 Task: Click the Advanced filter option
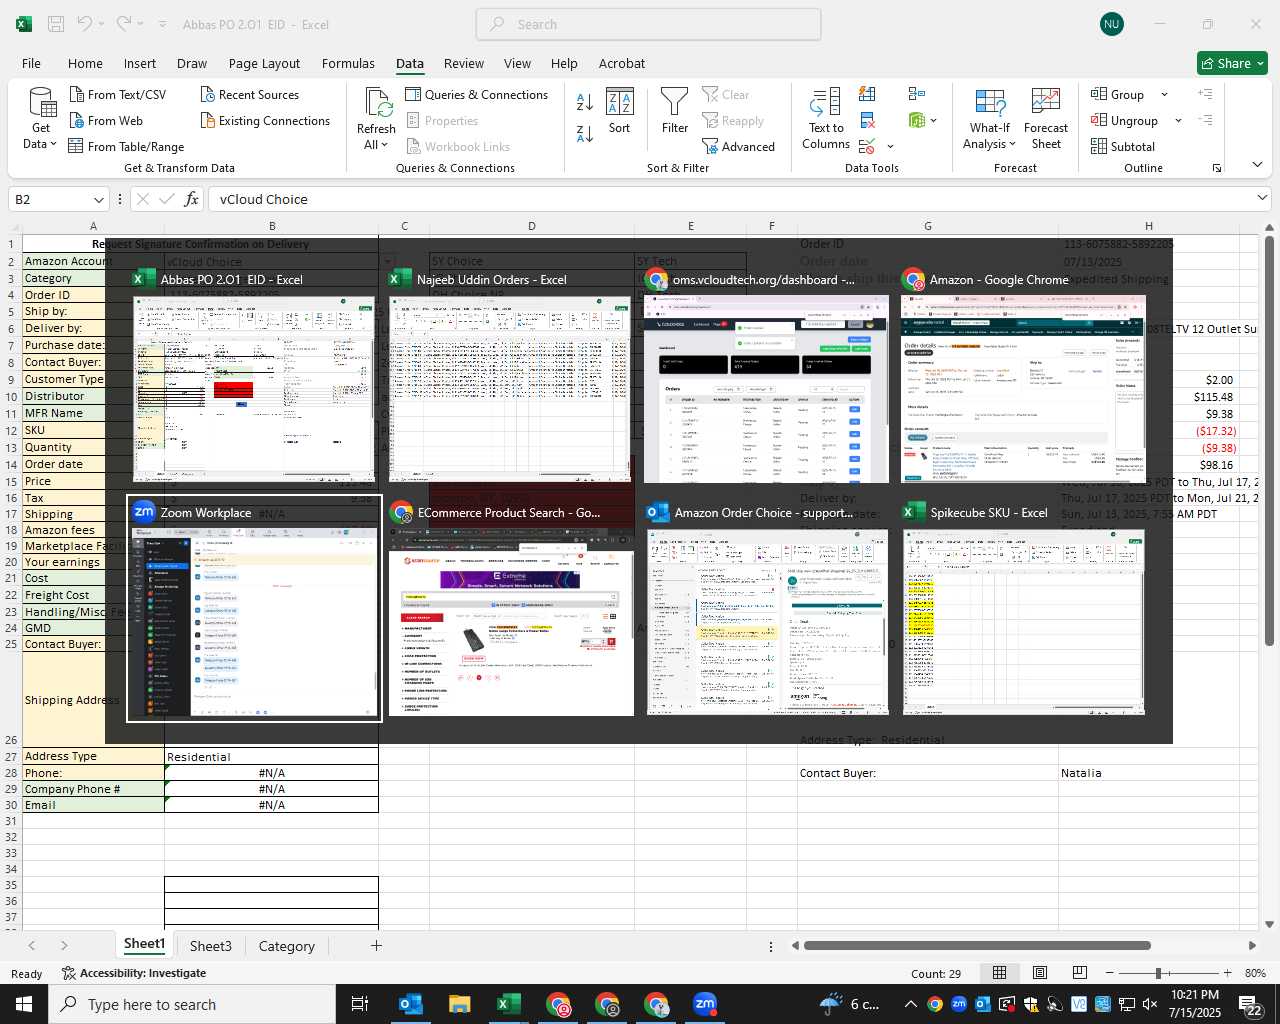pyautogui.click(x=738, y=146)
